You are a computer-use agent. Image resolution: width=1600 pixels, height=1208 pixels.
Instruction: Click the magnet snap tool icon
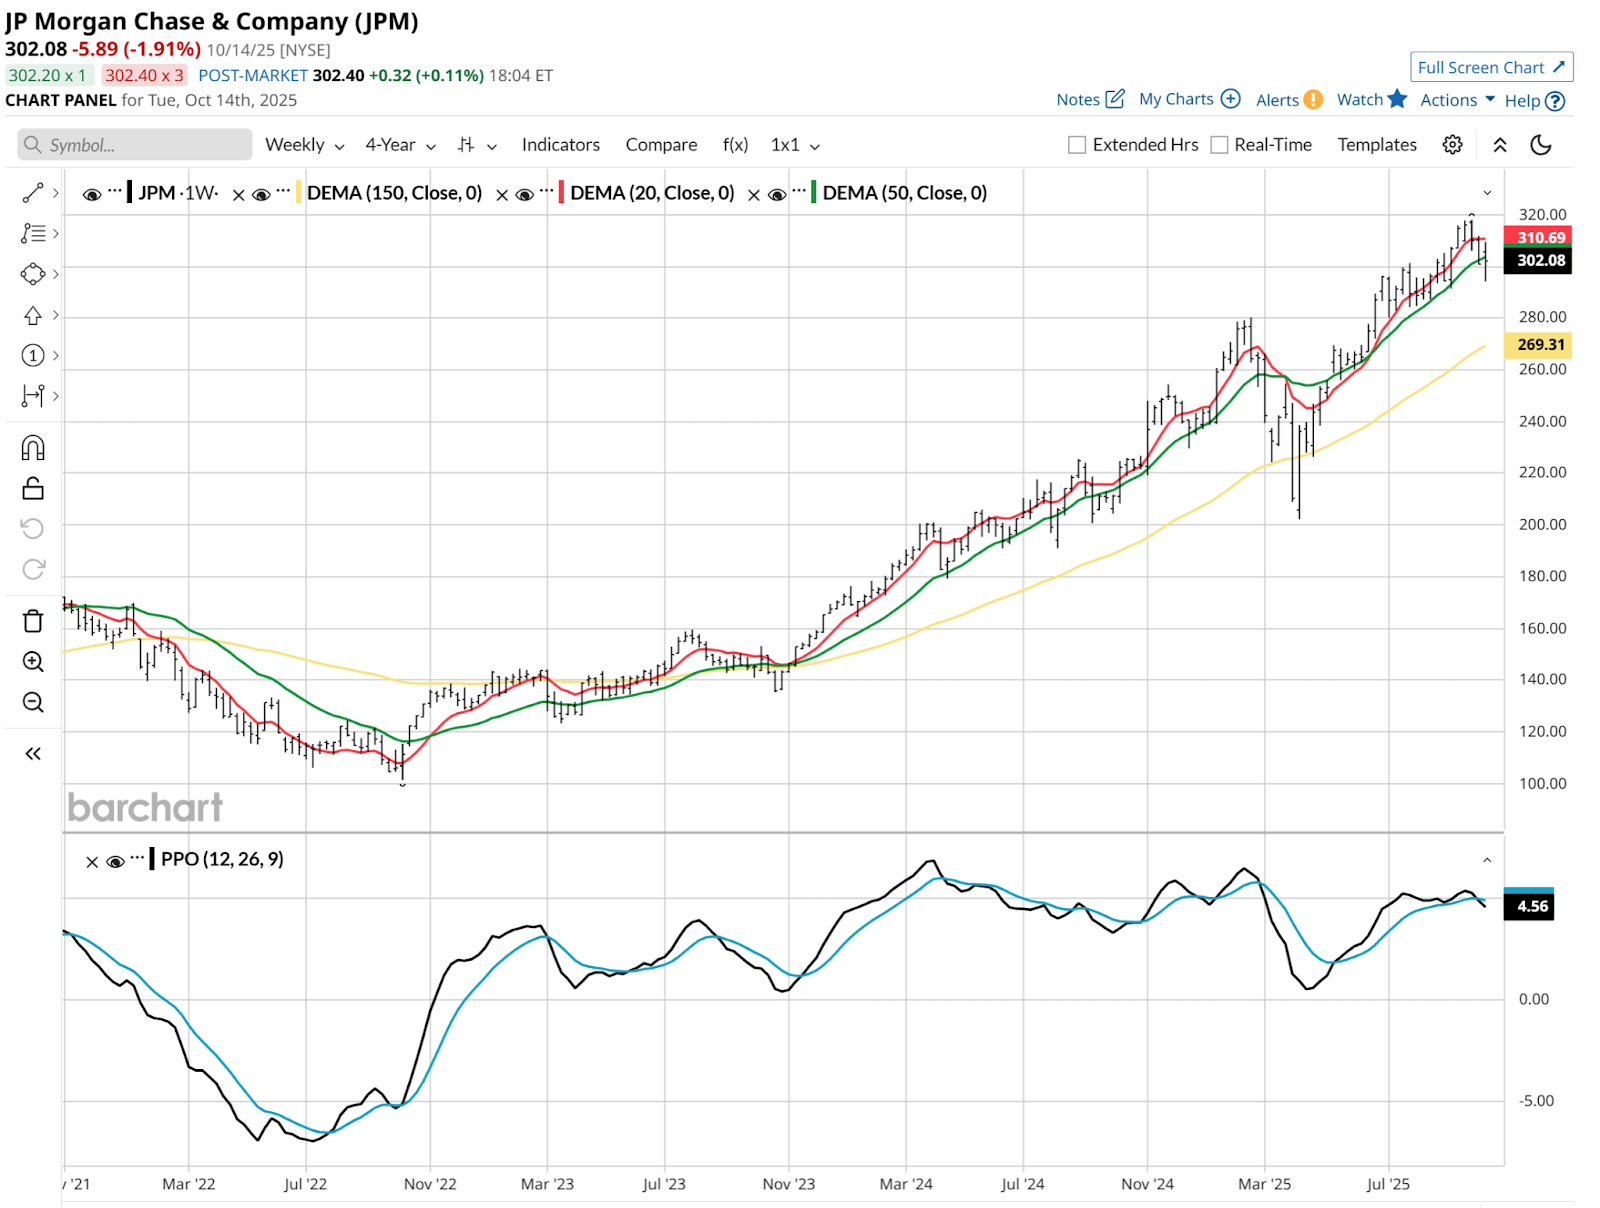click(x=33, y=448)
